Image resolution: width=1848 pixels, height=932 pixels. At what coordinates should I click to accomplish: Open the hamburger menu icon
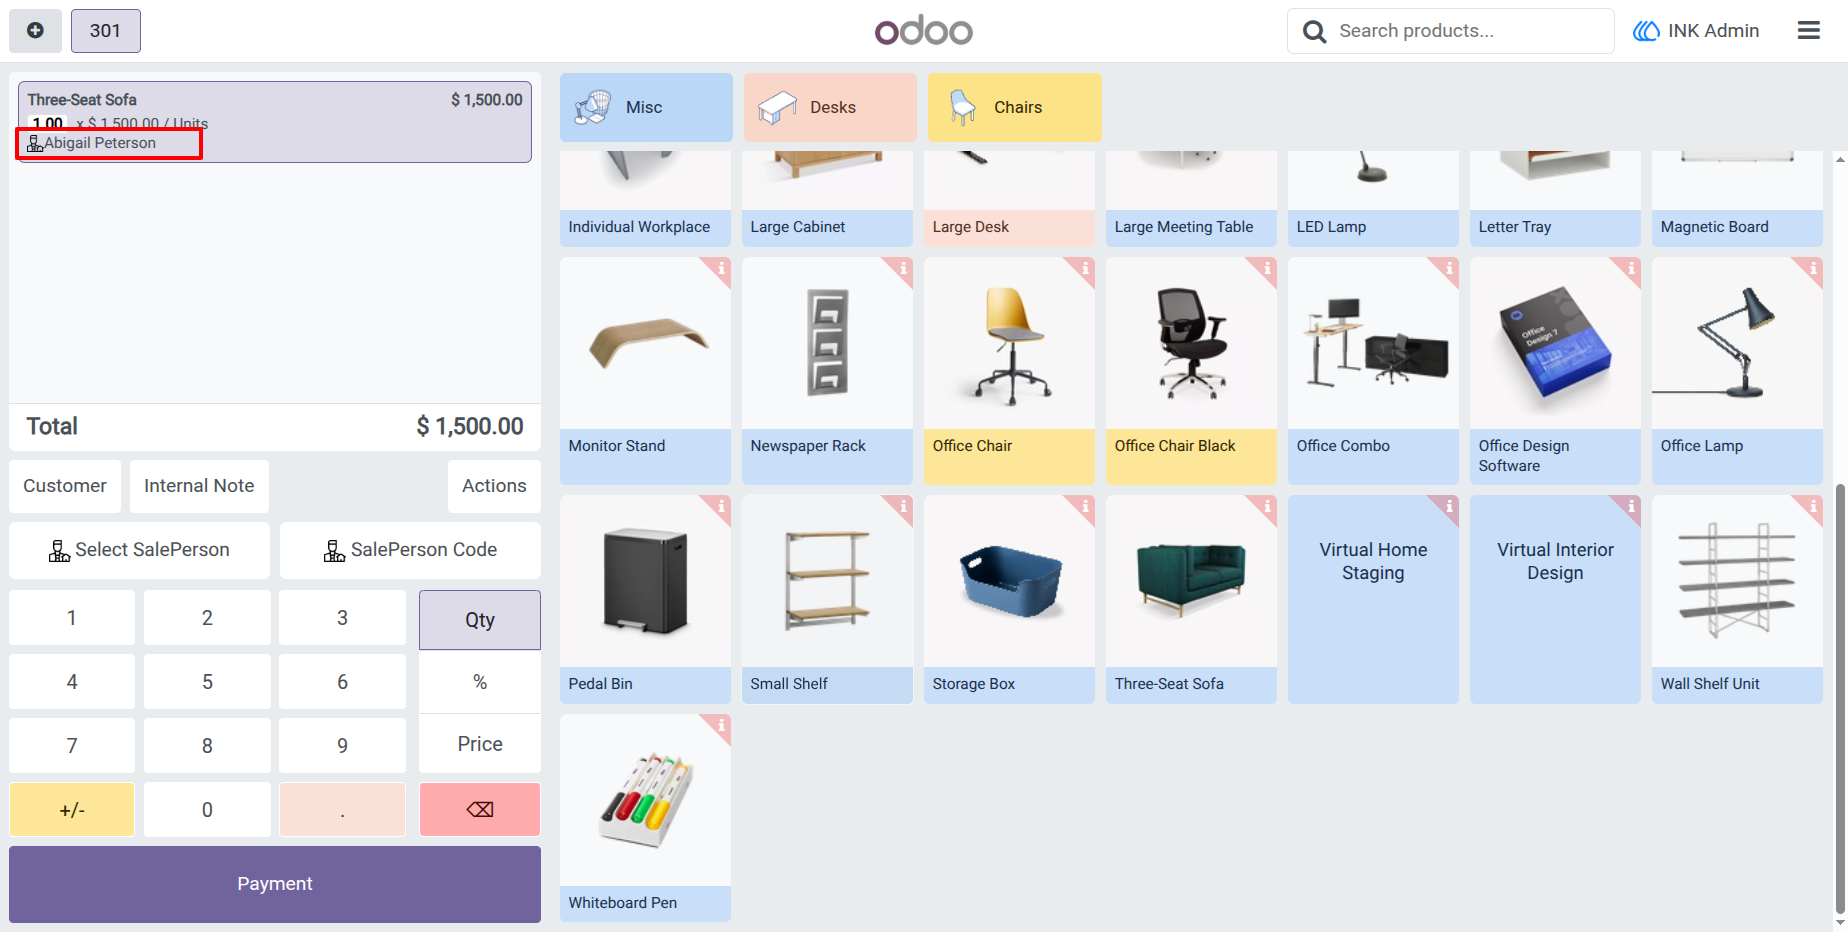[1808, 31]
